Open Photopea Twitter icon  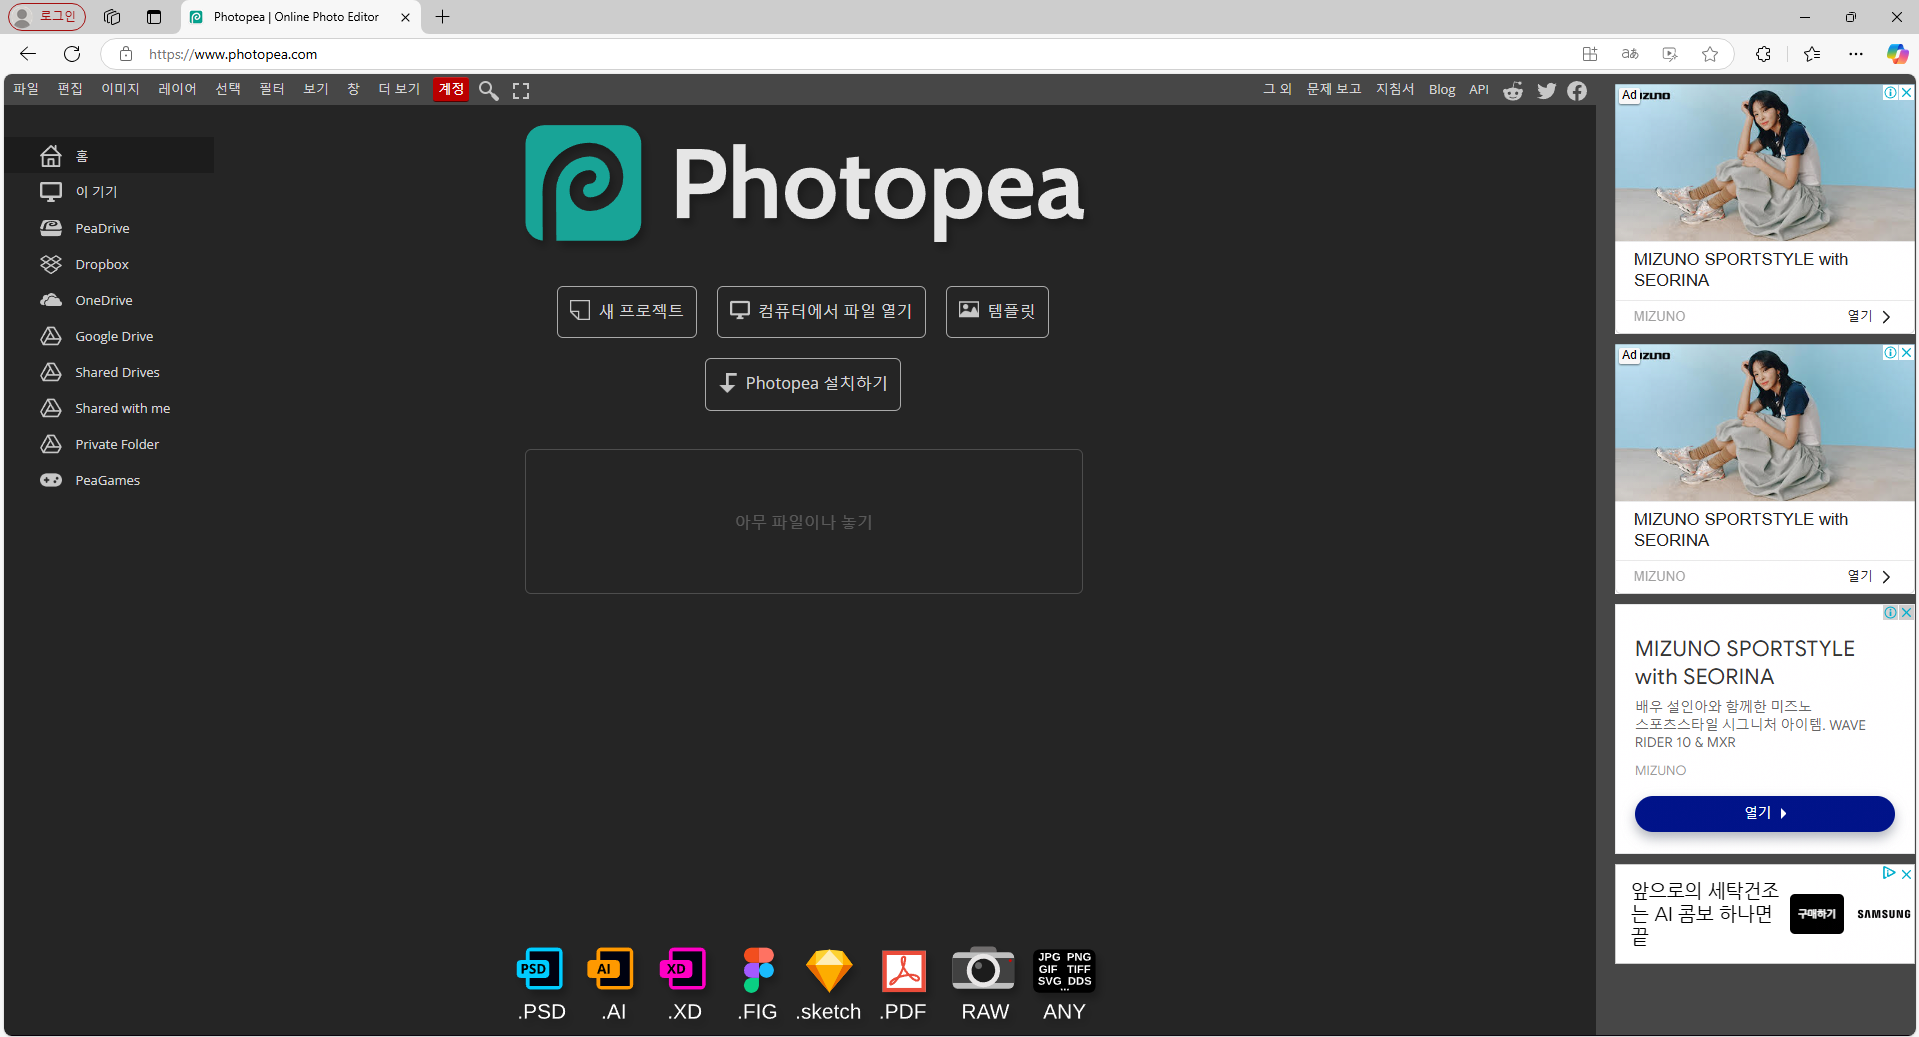coord(1546,91)
